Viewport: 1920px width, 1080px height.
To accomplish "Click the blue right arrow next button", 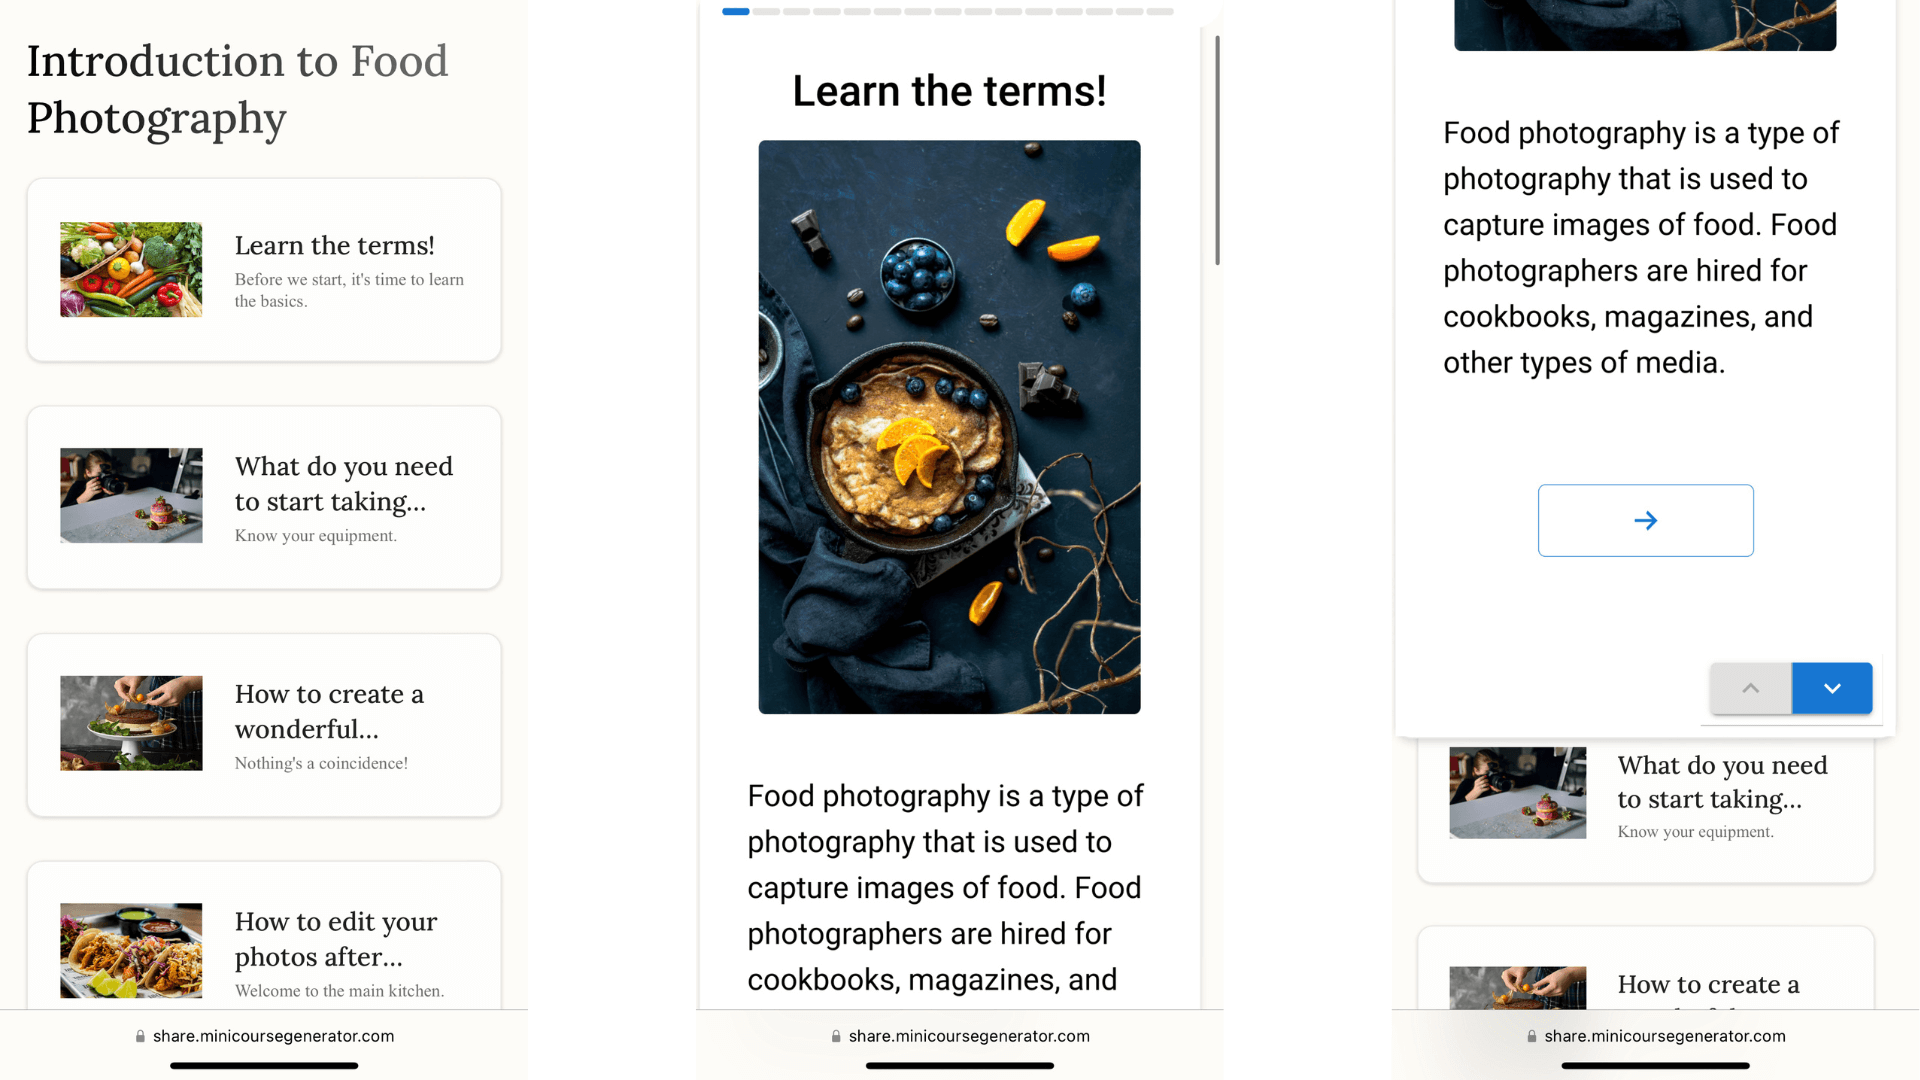I will click(1645, 520).
